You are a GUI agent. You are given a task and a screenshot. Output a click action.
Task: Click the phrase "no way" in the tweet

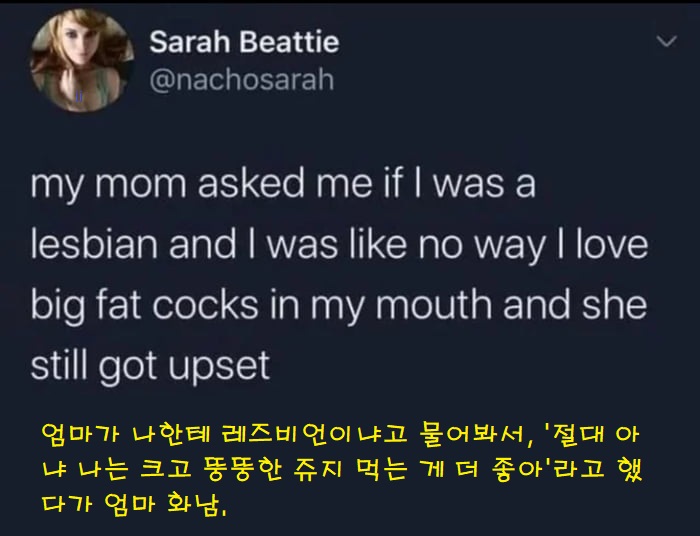coord(478,245)
